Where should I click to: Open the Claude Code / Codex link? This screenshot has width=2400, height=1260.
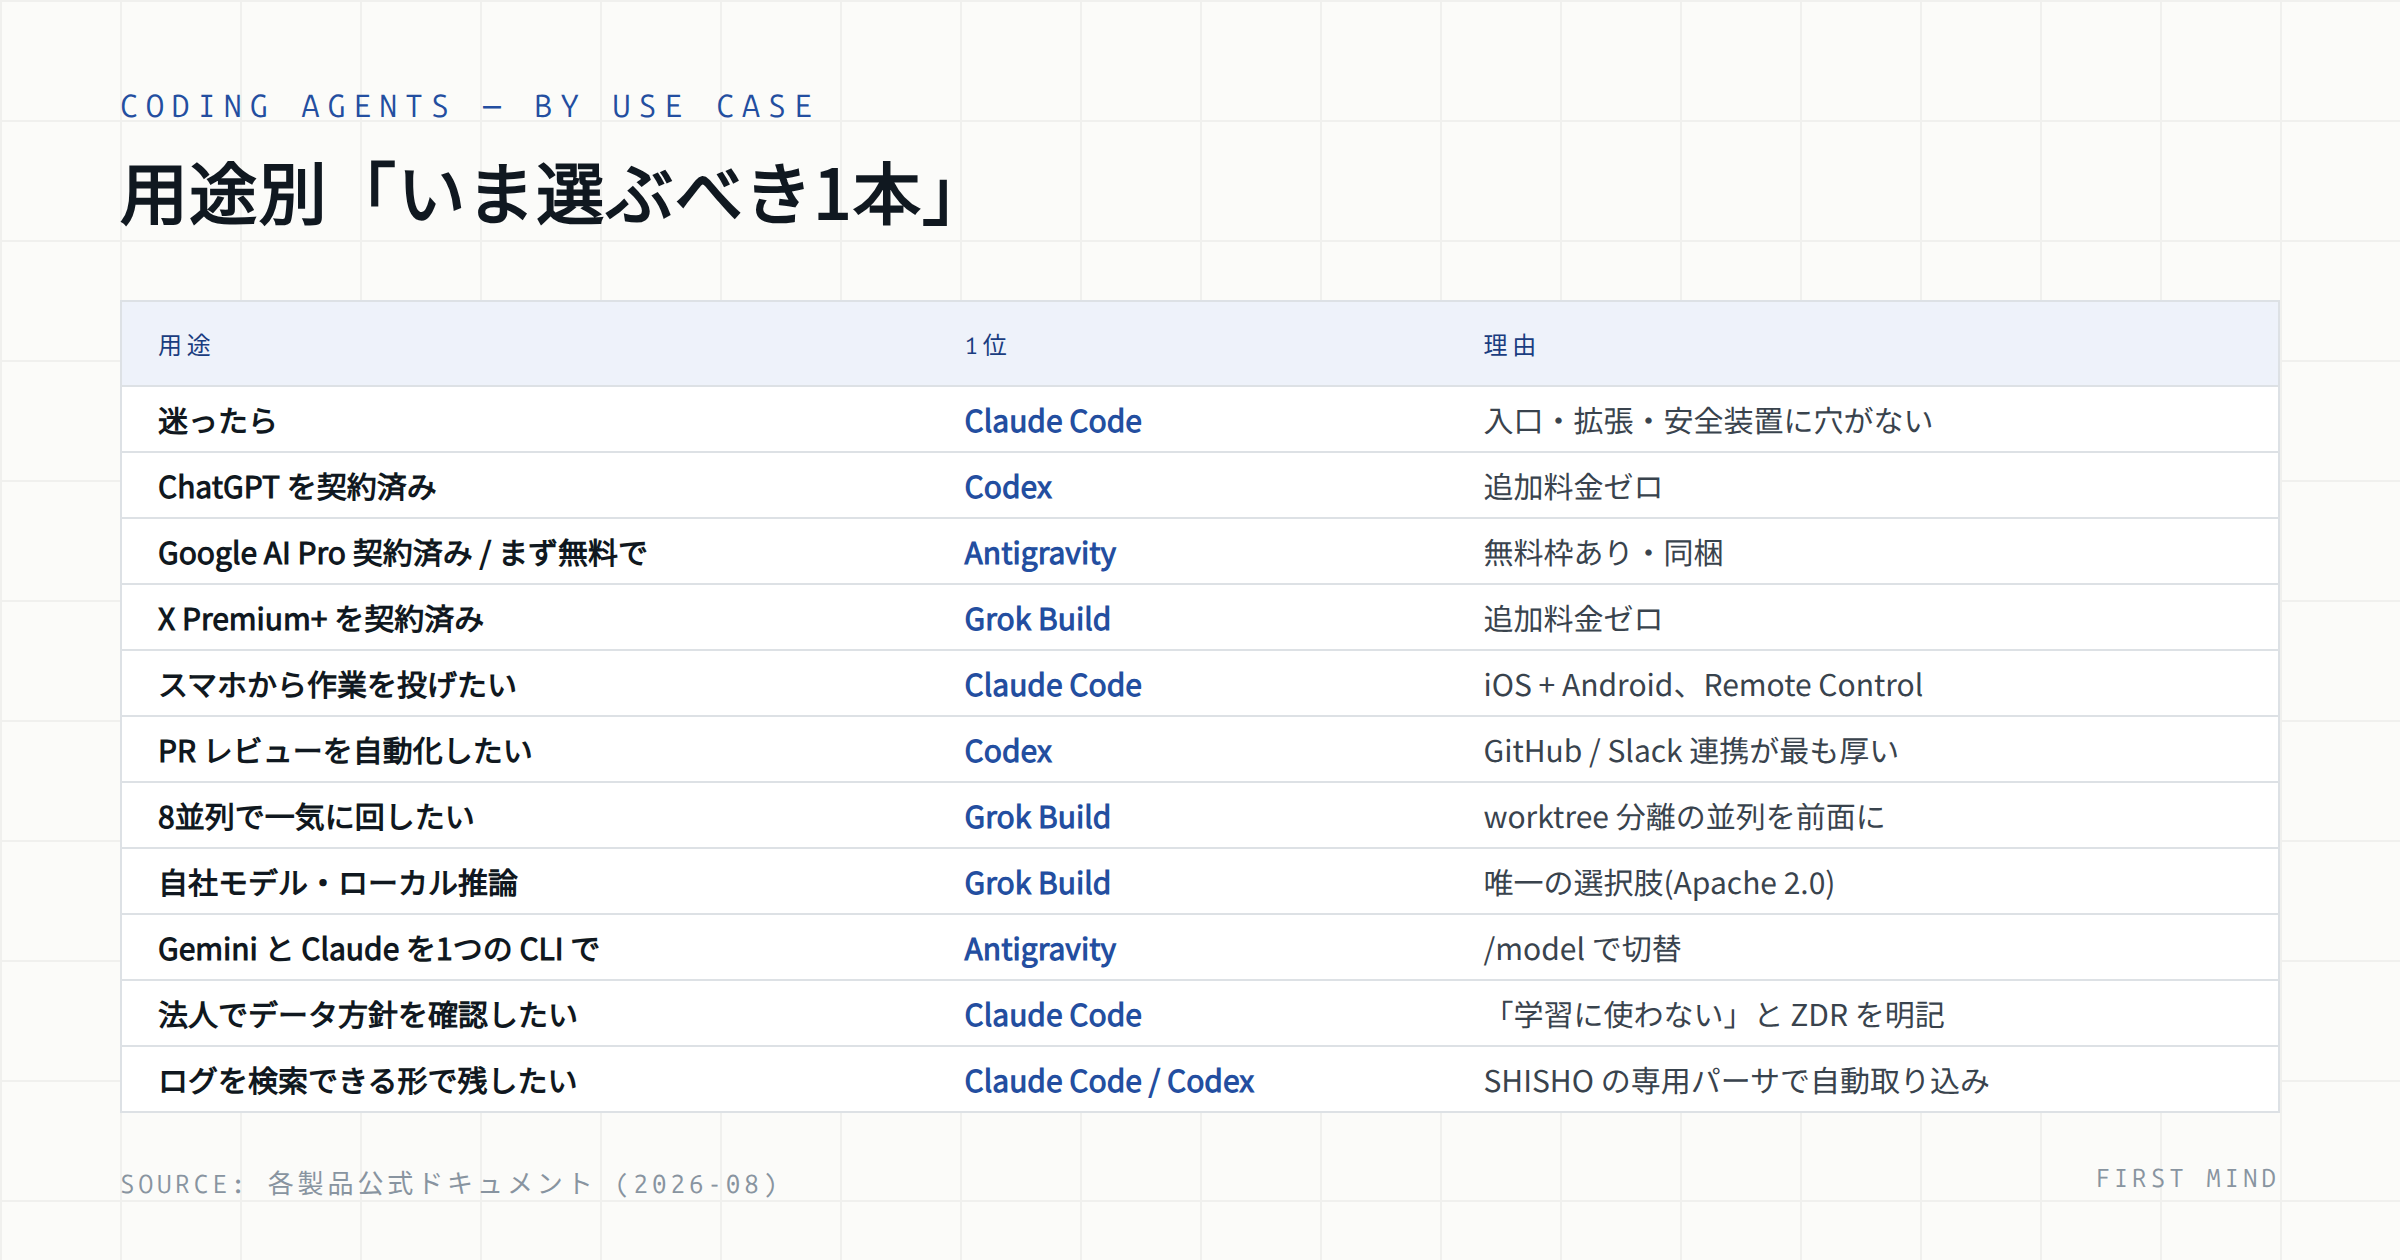pos(1109,1081)
